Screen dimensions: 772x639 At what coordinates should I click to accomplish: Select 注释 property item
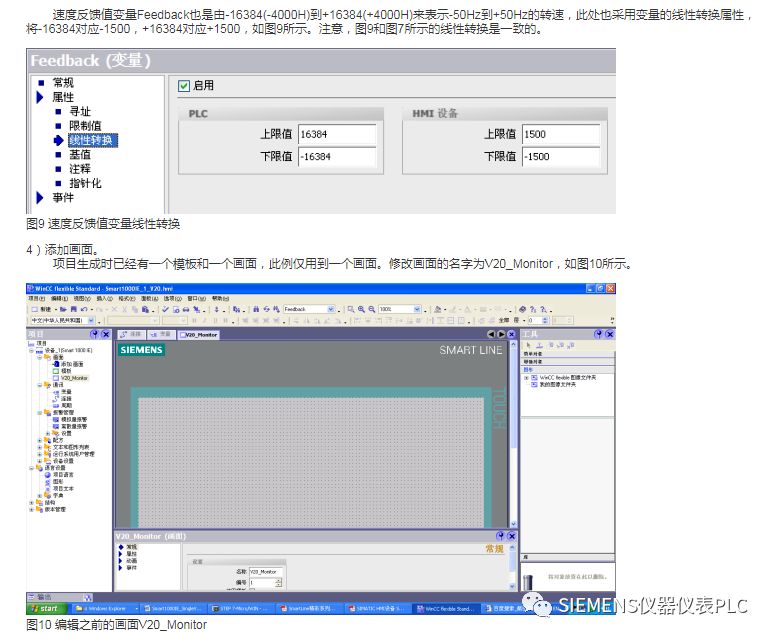(x=80, y=169)
